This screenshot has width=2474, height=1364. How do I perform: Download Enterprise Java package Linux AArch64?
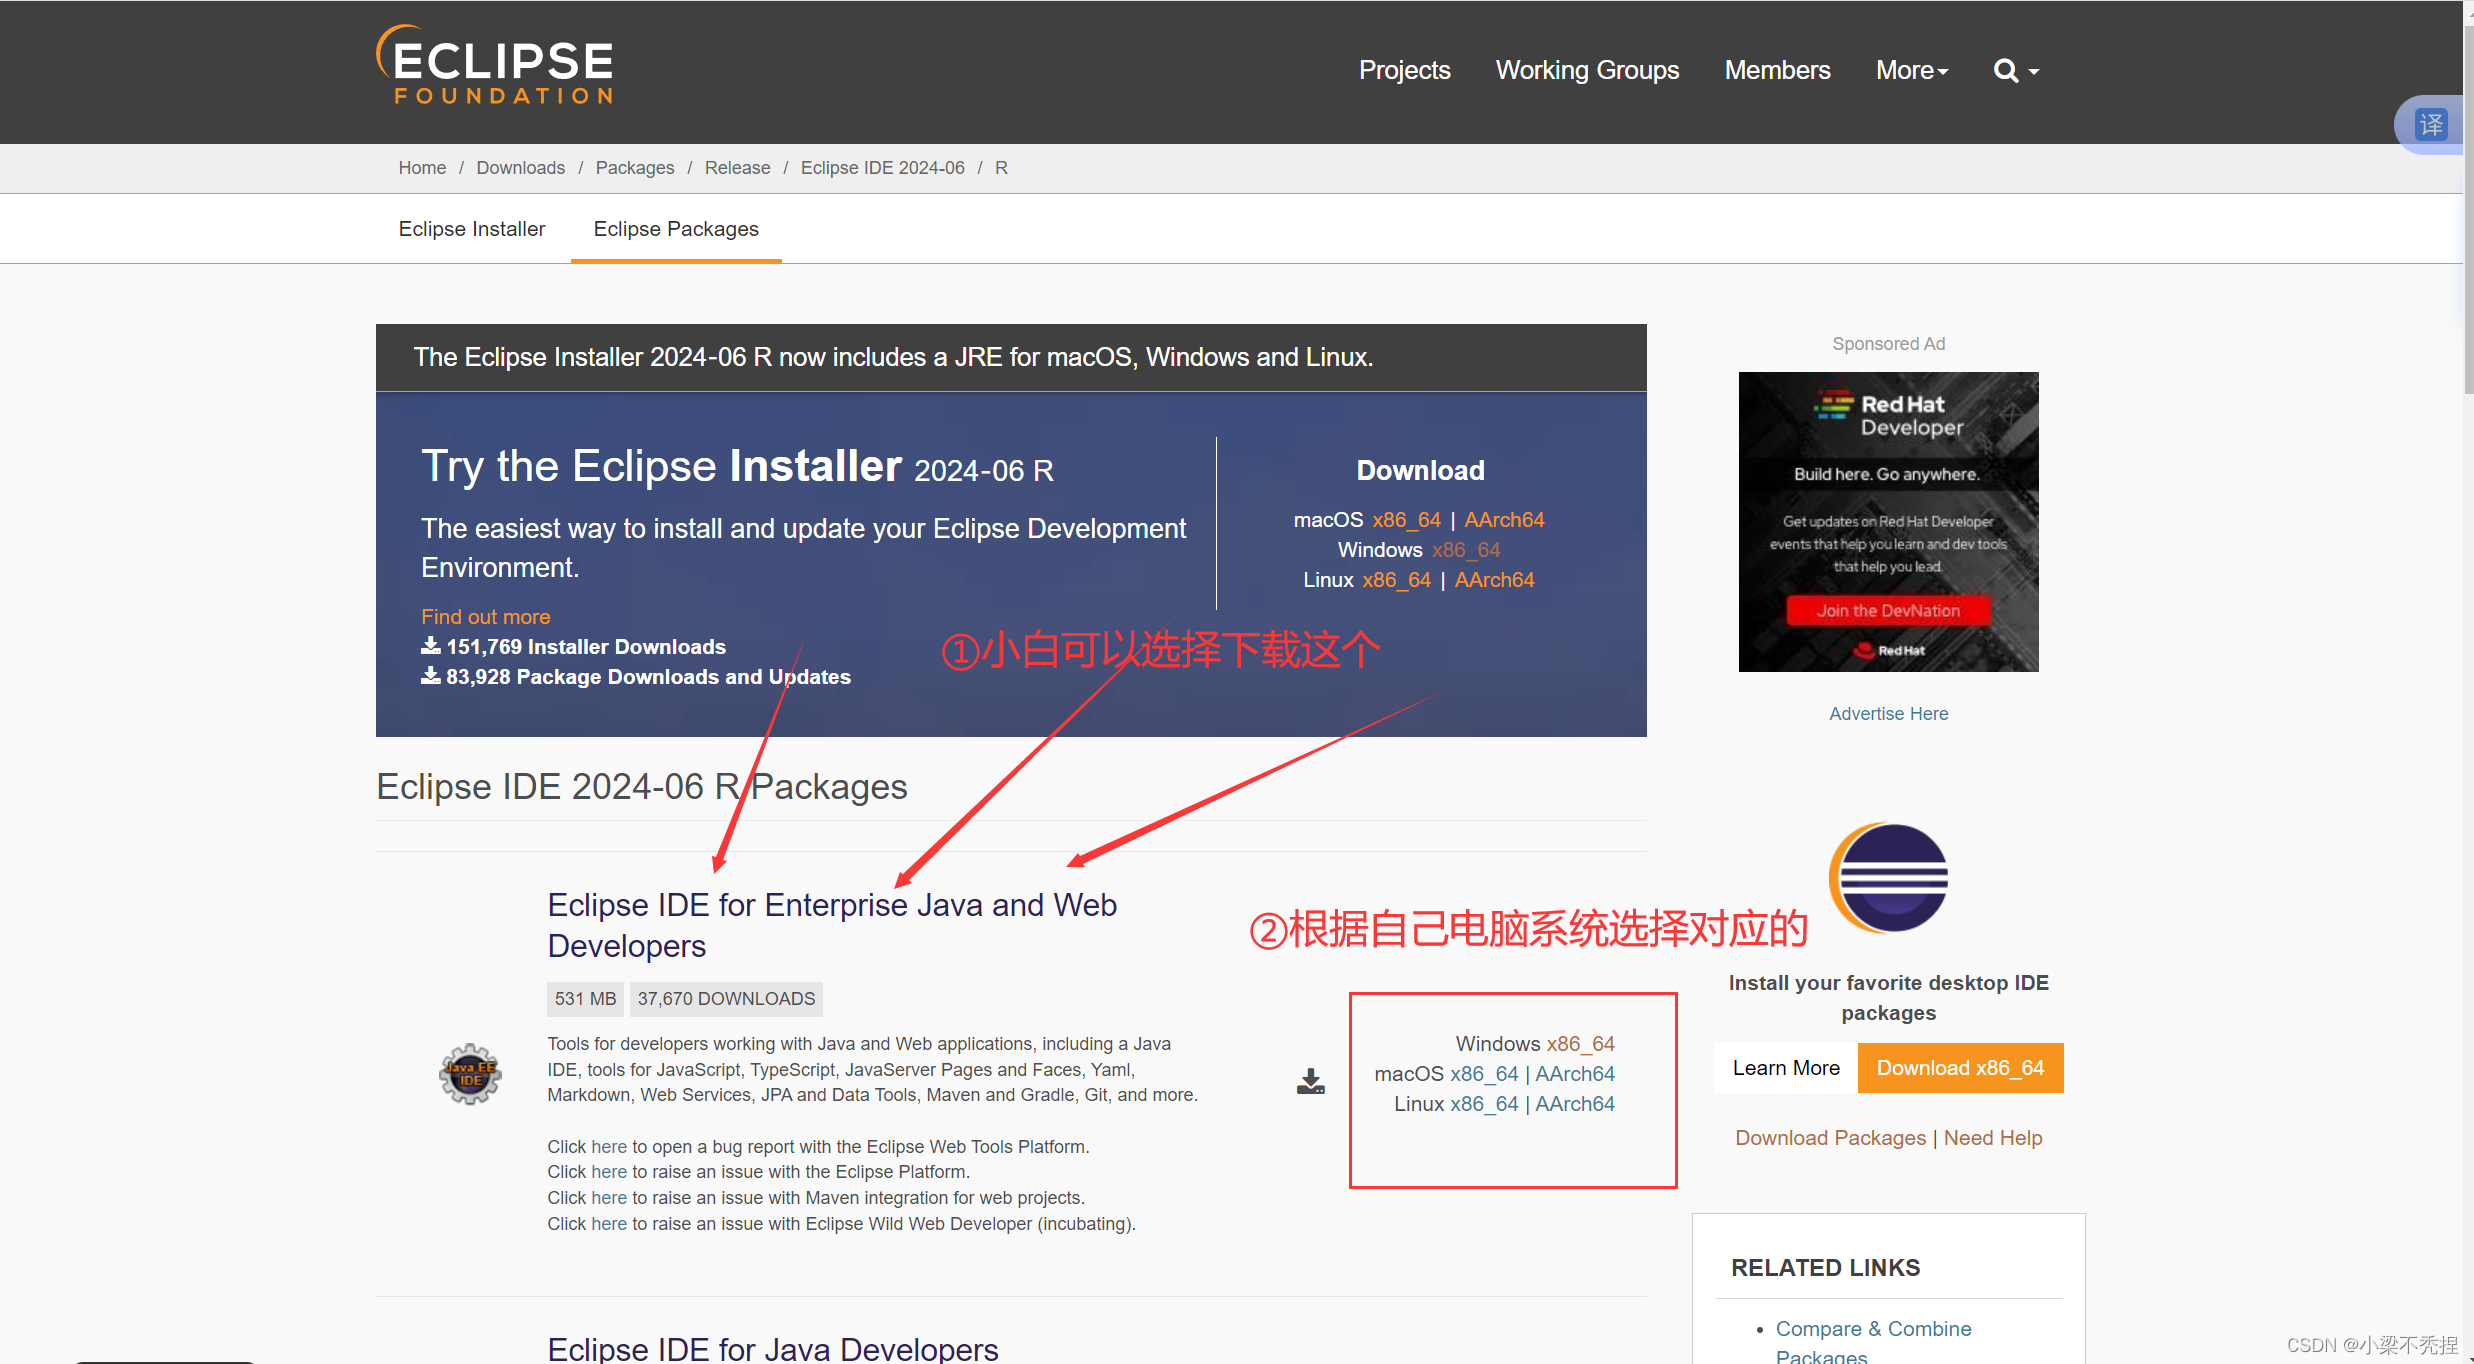click(1575, 1104)
